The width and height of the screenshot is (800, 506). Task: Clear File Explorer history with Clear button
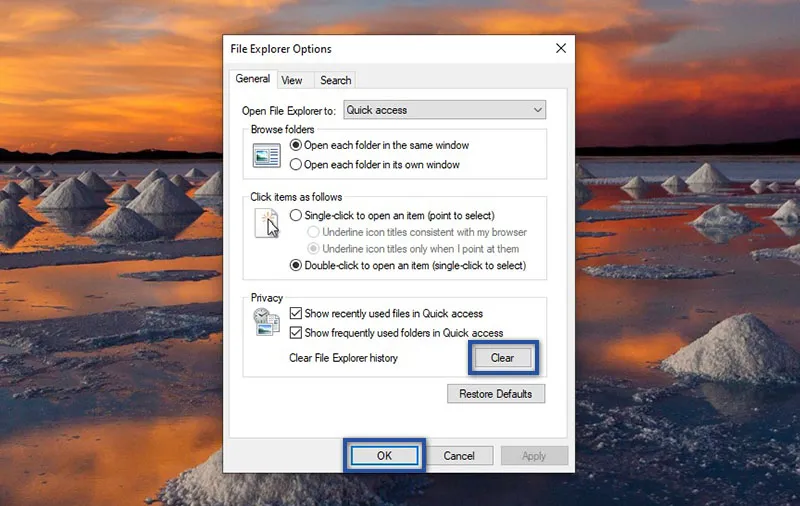click(x=503, y=358)
